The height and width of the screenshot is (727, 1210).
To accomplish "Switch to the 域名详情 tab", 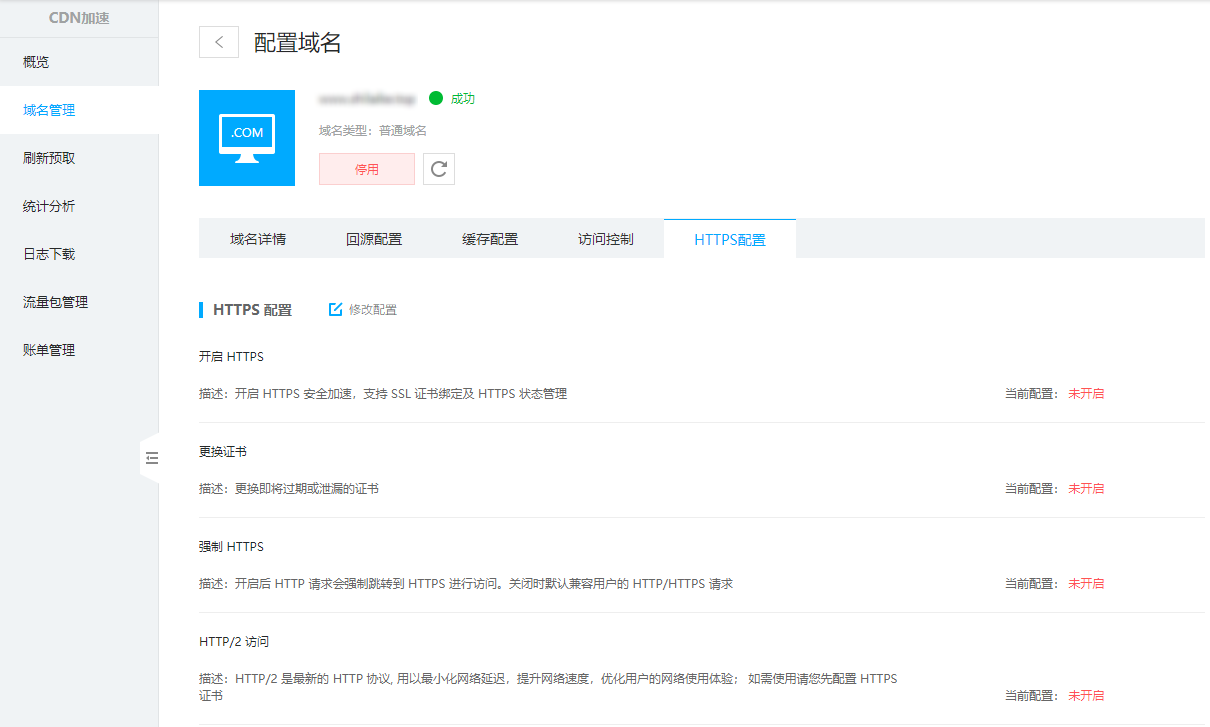I will tap(258, 239).
